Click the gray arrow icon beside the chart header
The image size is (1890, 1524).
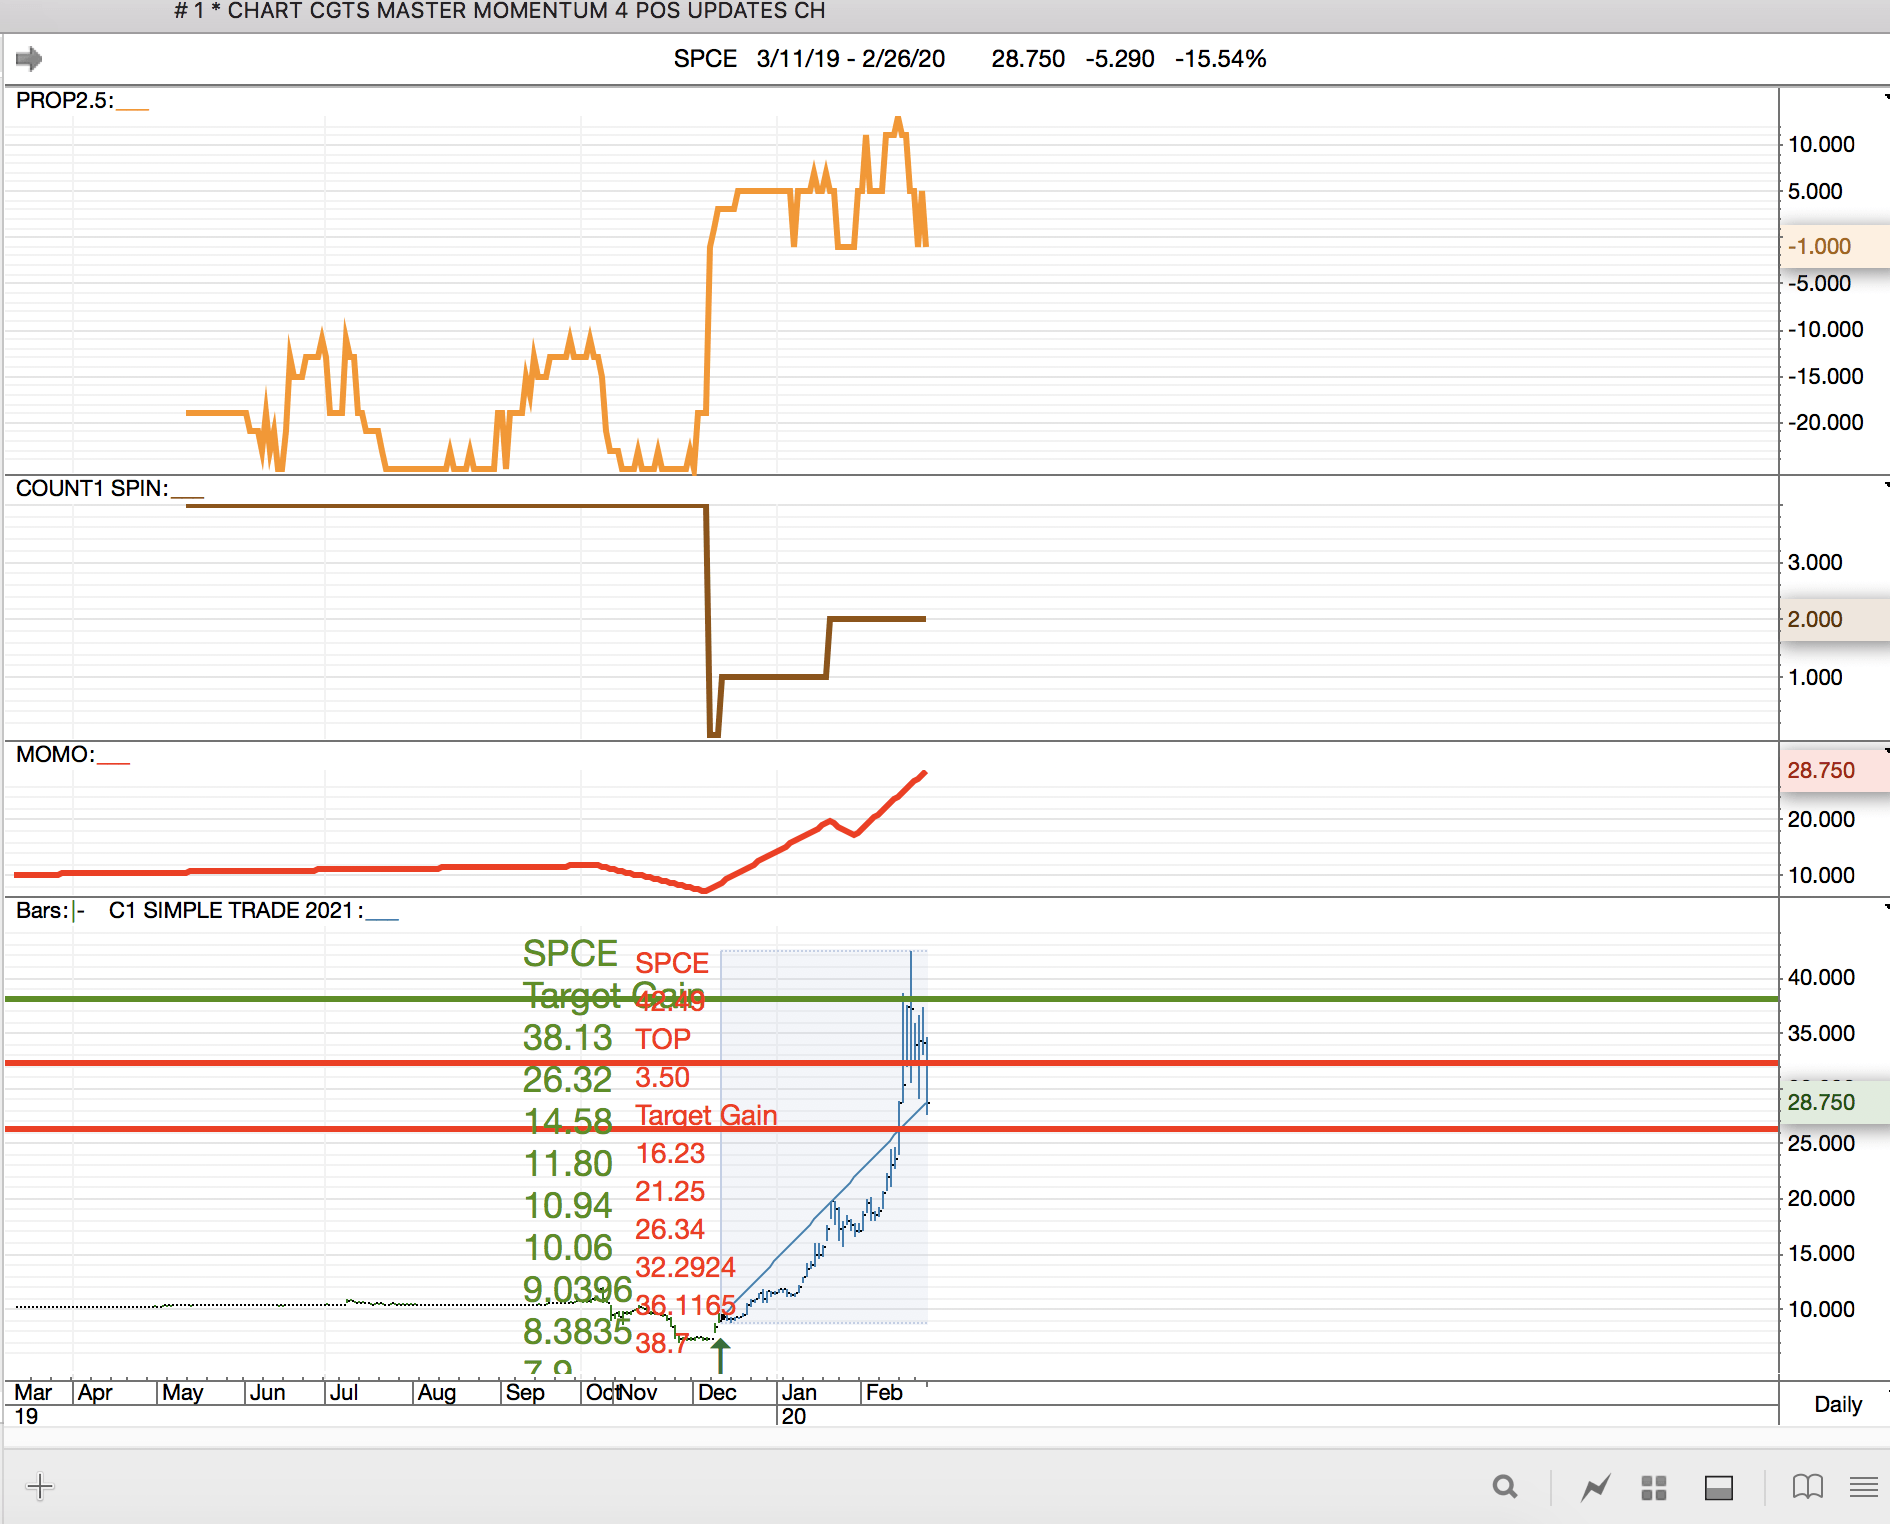29,59
